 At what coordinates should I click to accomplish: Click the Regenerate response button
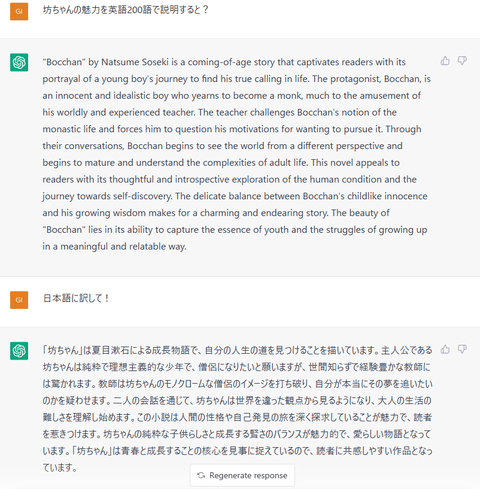pos(242,475)
